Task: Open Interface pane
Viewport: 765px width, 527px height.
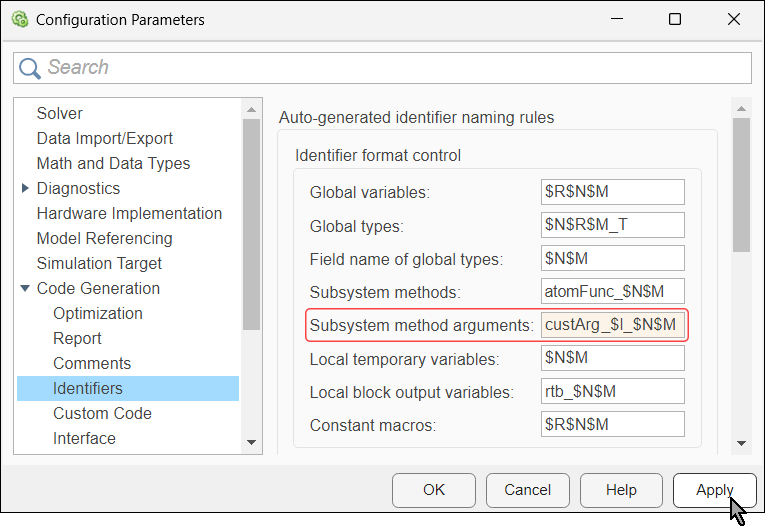Action: click(84, 438)
